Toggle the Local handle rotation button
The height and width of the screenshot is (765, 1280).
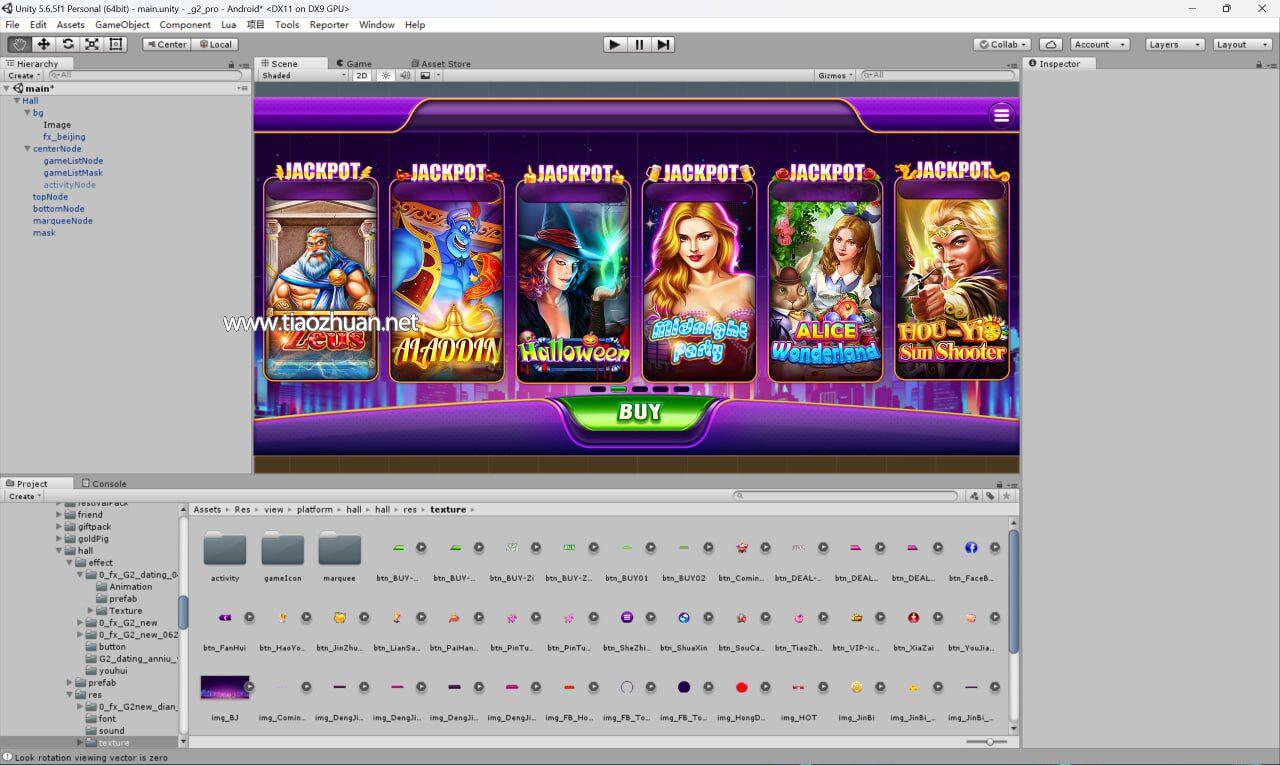pos(215,44)
